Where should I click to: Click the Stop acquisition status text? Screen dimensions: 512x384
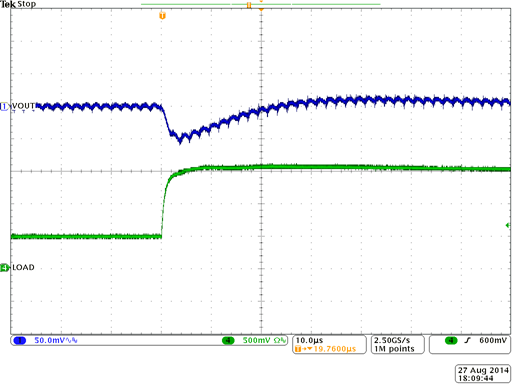(x=27, y=4)
